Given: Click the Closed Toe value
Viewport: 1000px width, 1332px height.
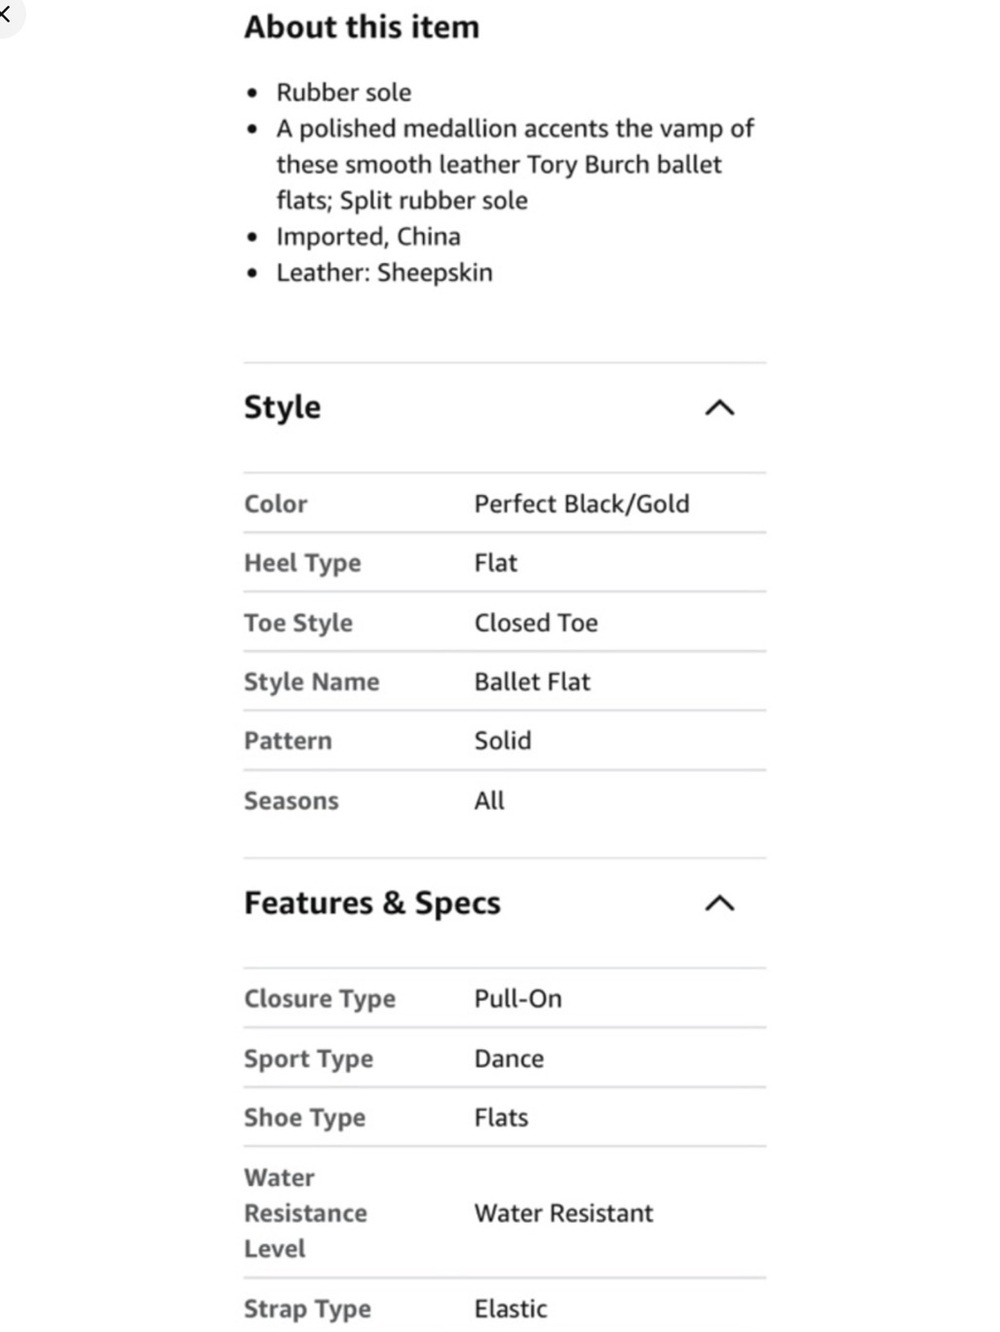Looking at the screenshot, I should [x=536, y=623].
